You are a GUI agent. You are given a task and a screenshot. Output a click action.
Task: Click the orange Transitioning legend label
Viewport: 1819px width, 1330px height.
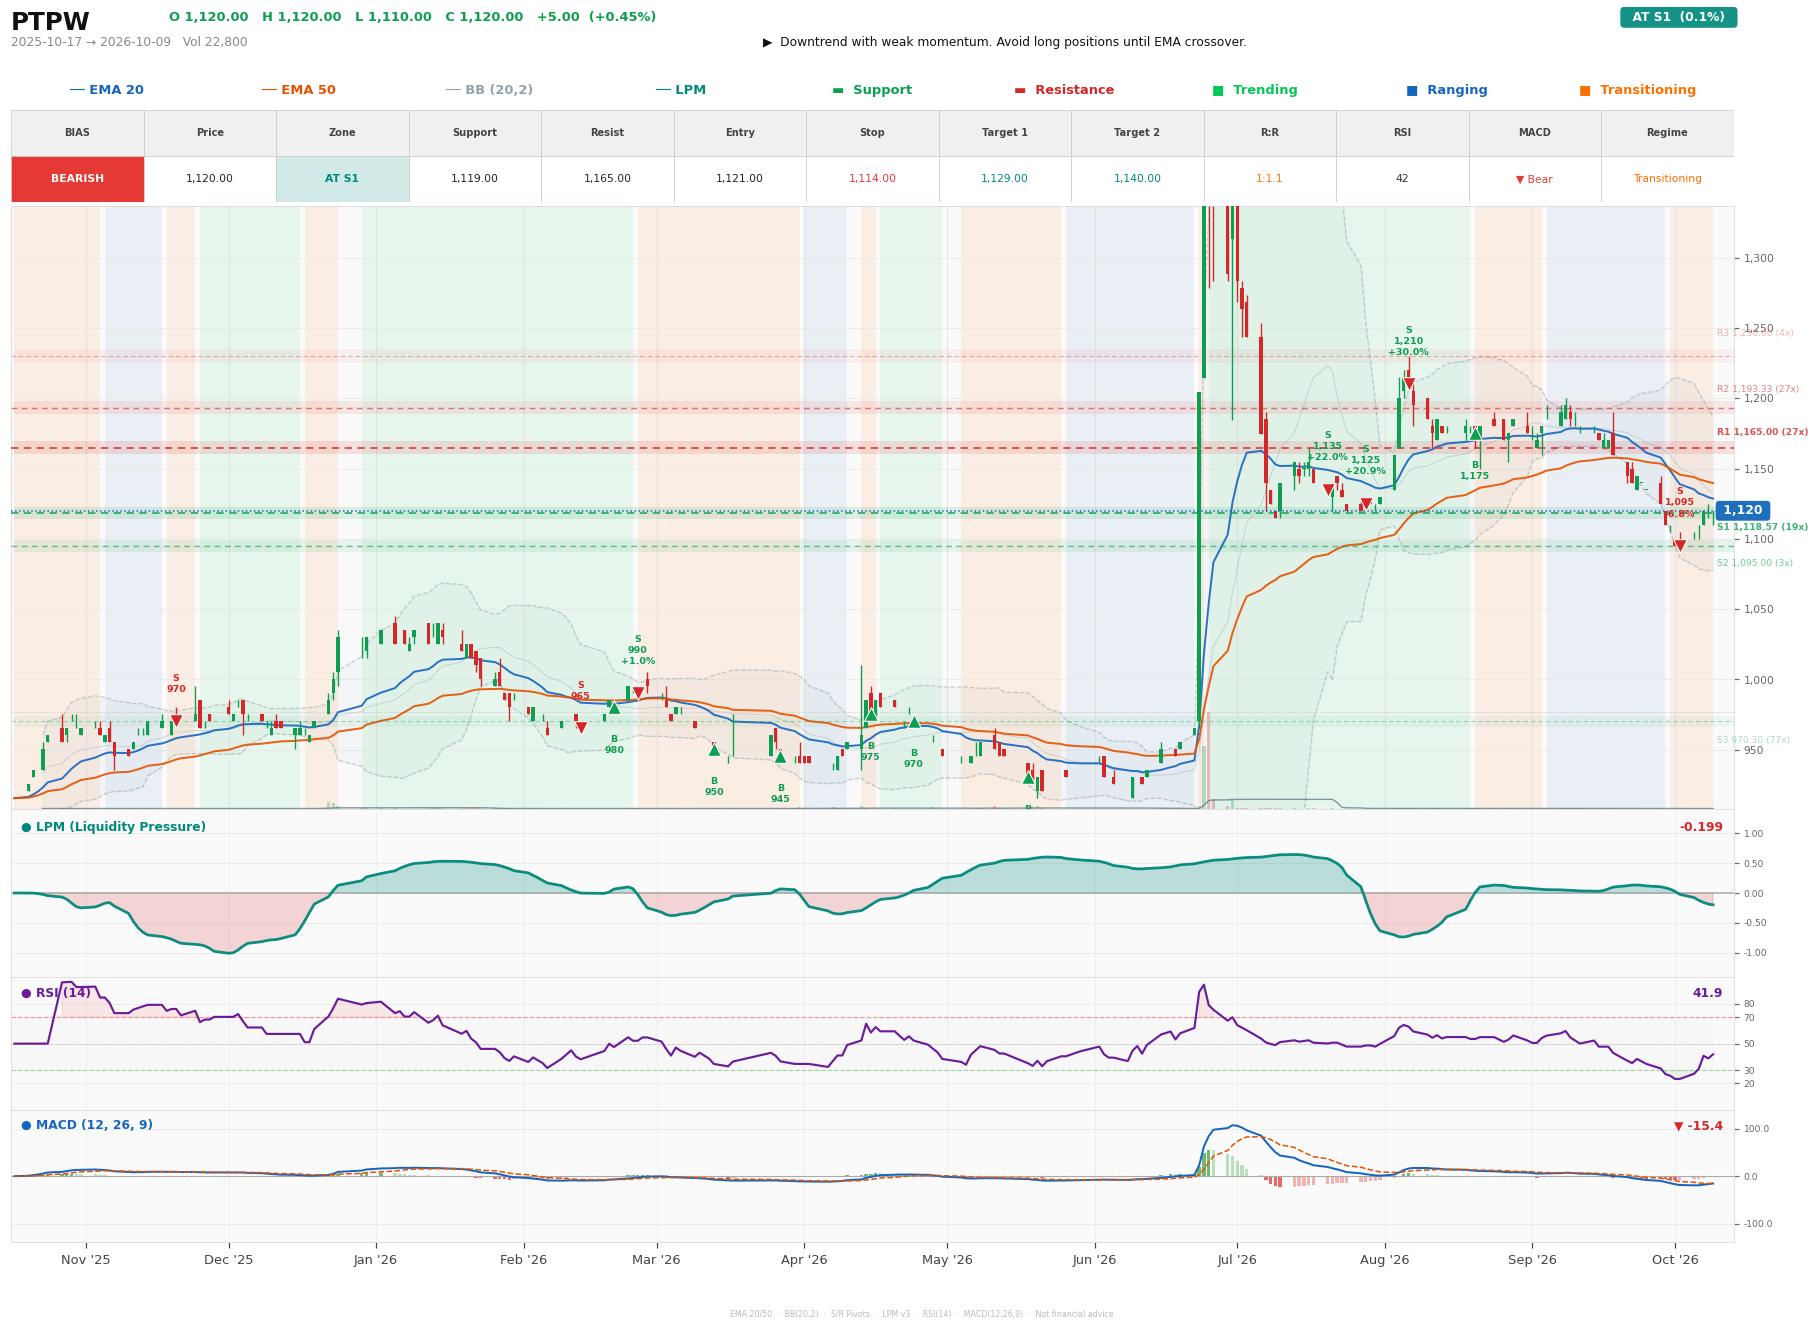point(1647,90)
